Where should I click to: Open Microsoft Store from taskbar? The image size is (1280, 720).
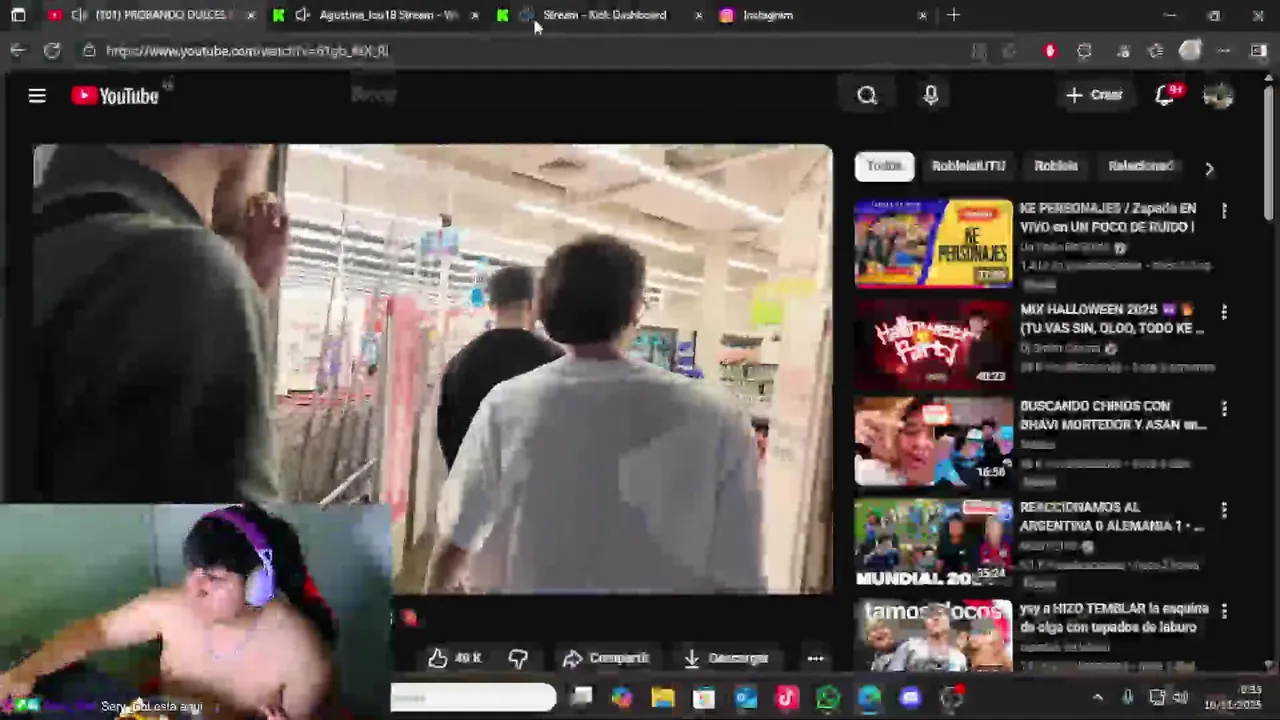(x=704, y=697)
